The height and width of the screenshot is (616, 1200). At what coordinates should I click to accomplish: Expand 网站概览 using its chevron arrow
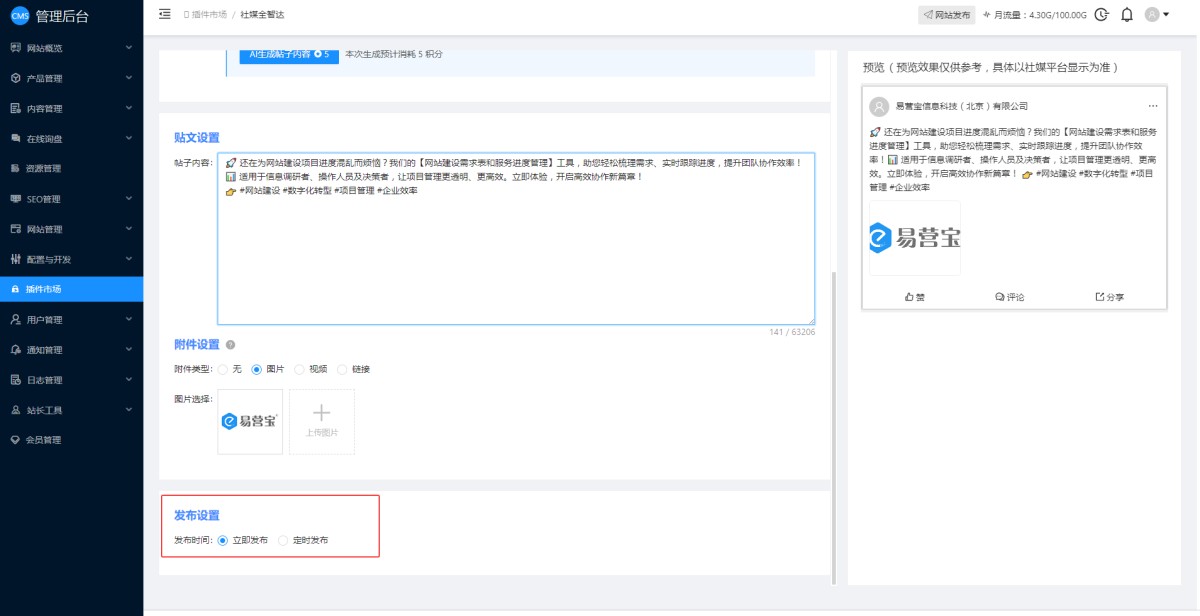click(x=129, y=48)
